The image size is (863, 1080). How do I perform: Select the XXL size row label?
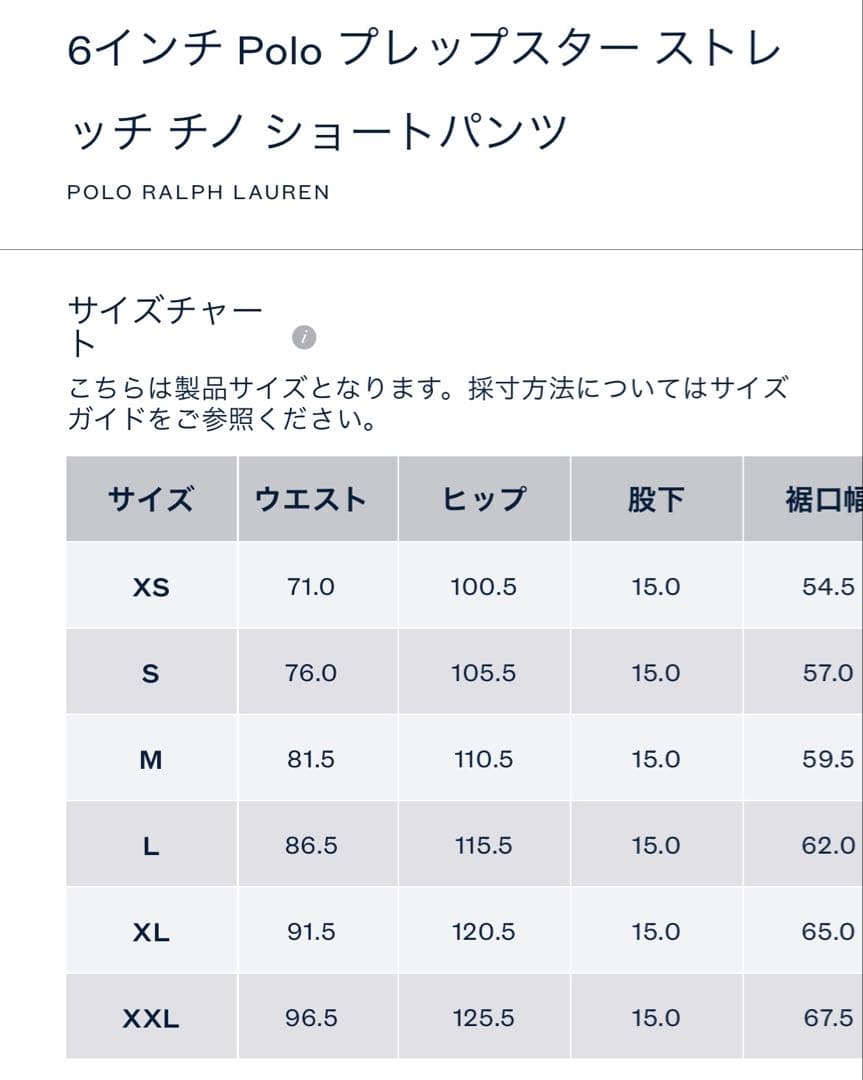[151, 1019]
